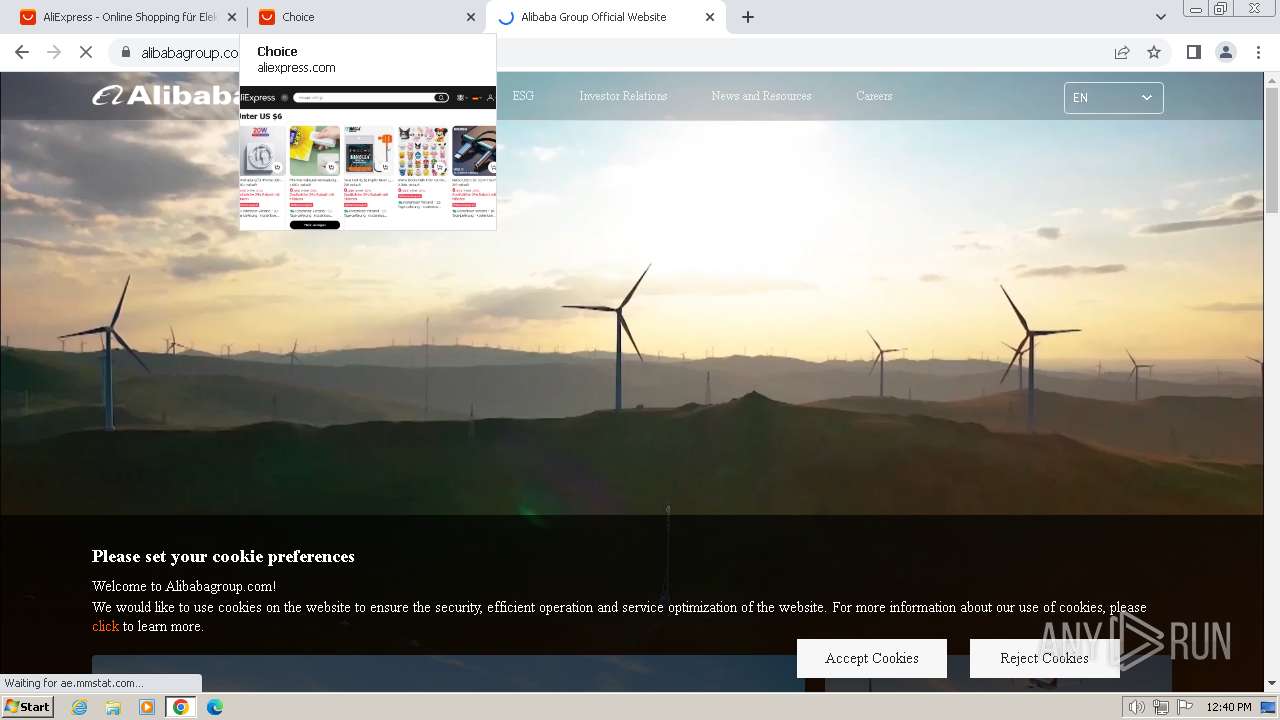Click Choice tab preview thumbnail

[x=368, y=158]
